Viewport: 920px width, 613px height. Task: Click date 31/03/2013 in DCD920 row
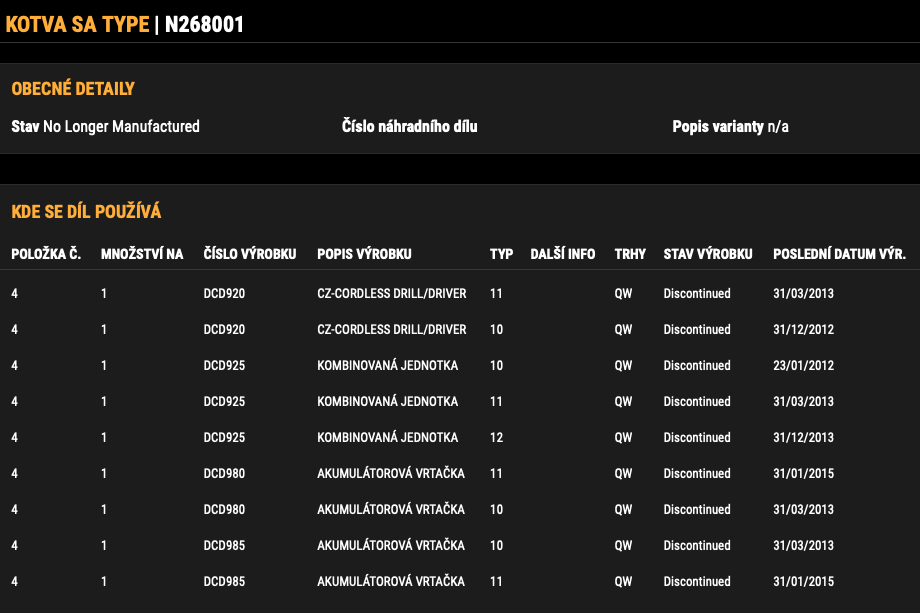point(803,293)
